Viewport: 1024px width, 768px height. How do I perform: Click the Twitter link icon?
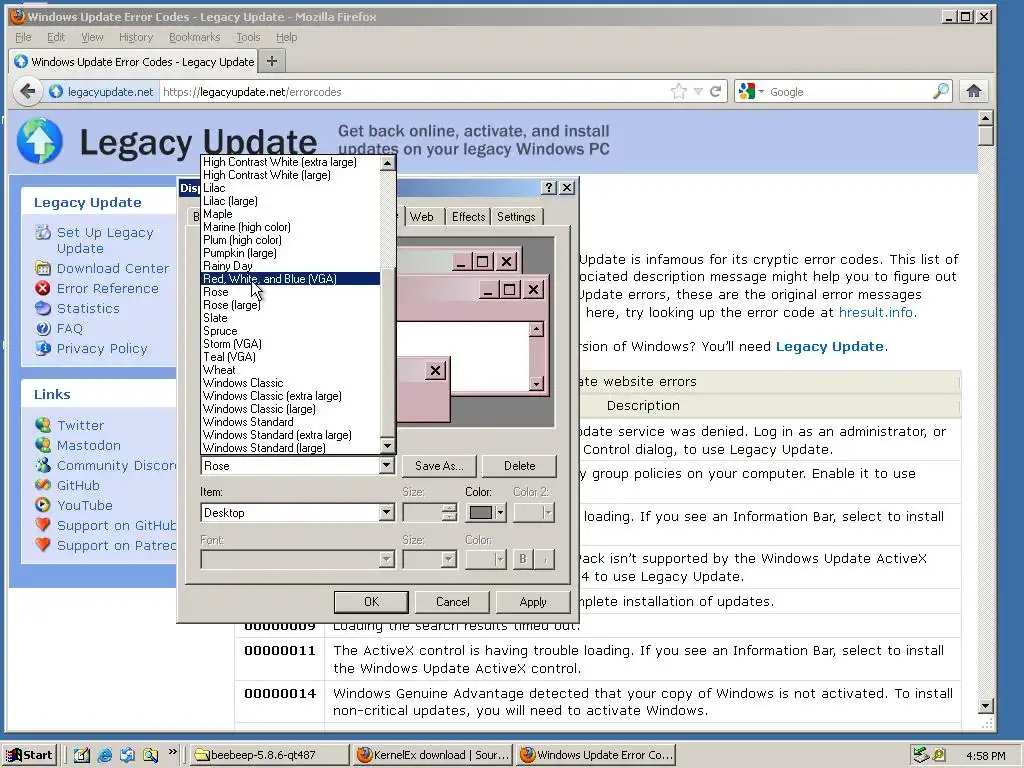point(43,425)
